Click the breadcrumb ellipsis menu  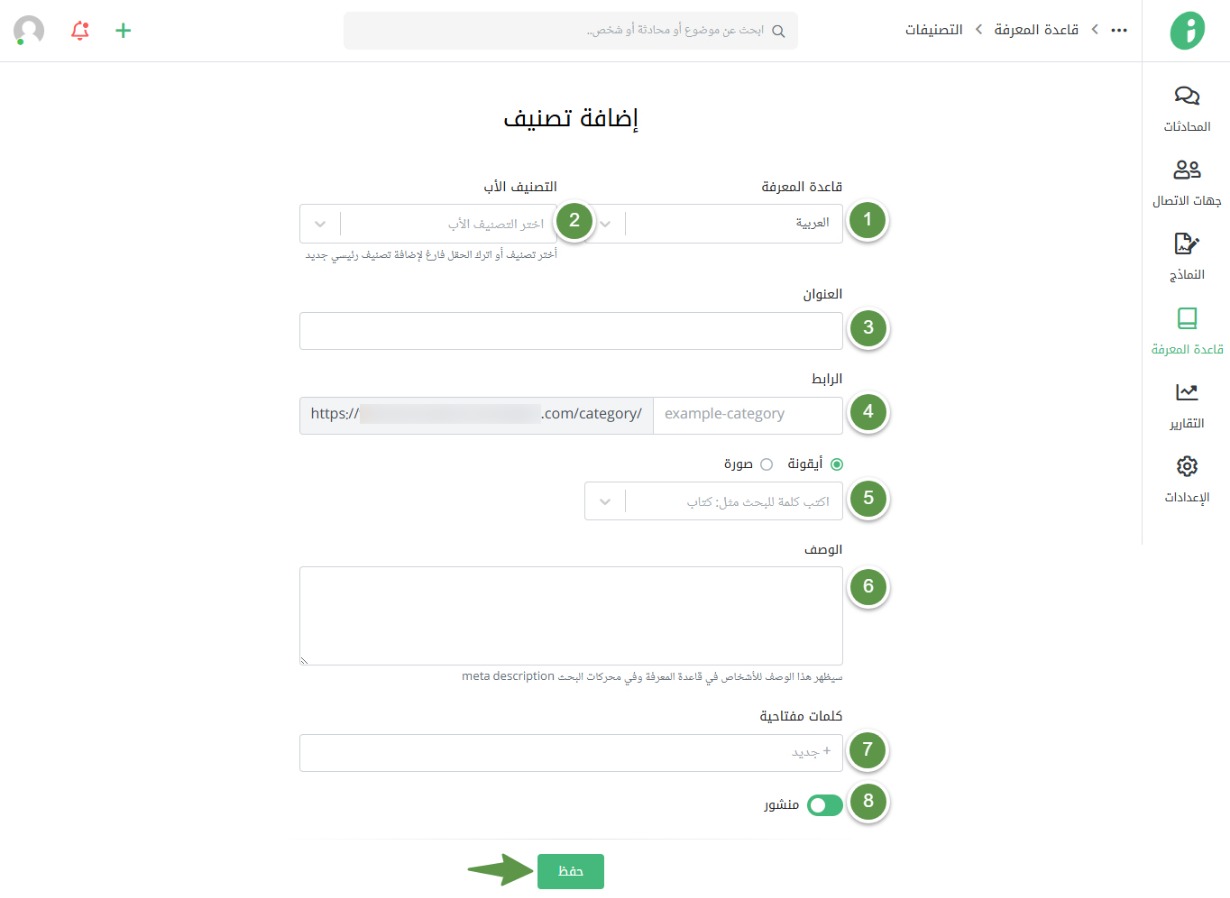point(1119,30)
